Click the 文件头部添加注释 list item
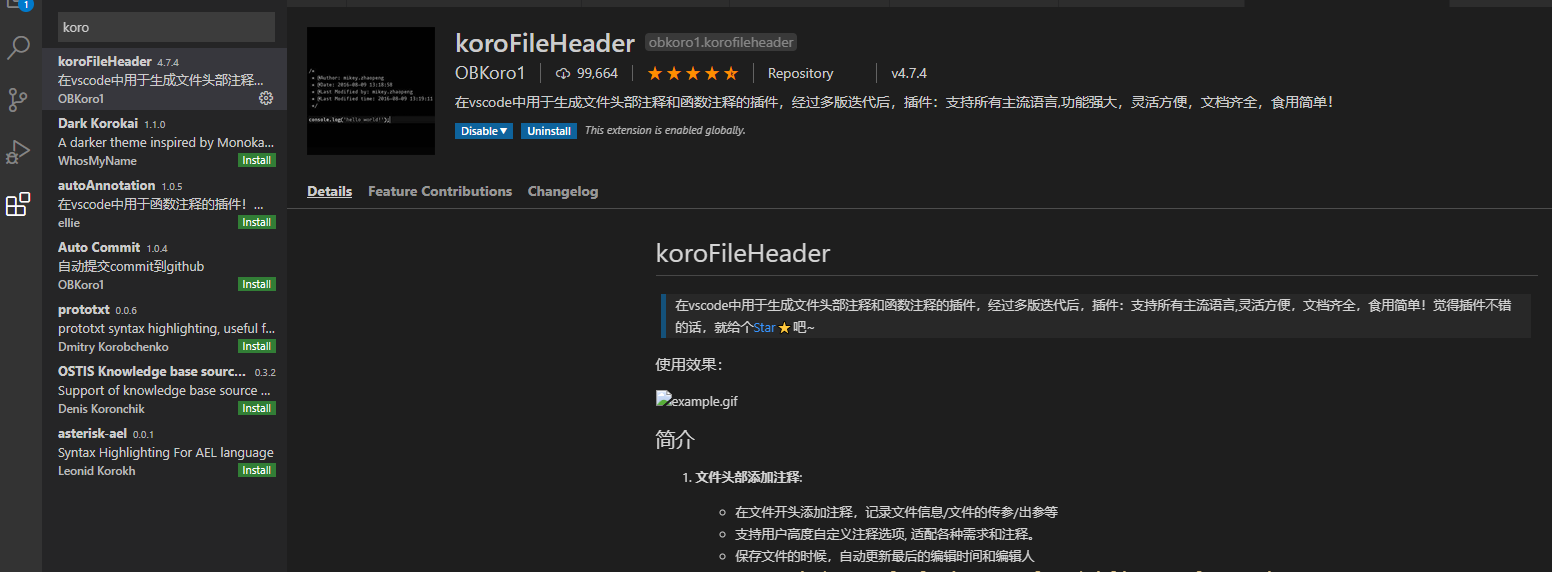Viewport: 1552px width, 572px height. (x=749, y=477)
